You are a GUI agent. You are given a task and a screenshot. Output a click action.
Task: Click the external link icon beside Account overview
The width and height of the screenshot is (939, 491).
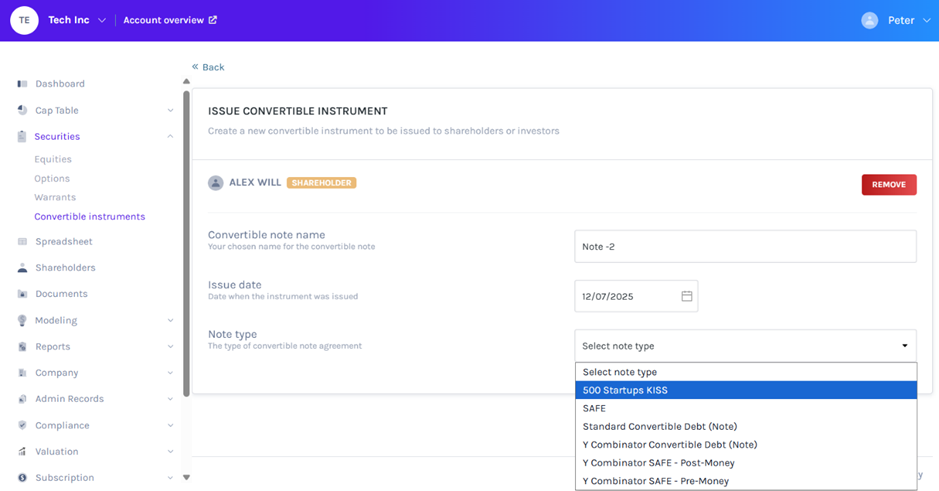(212, 20)
